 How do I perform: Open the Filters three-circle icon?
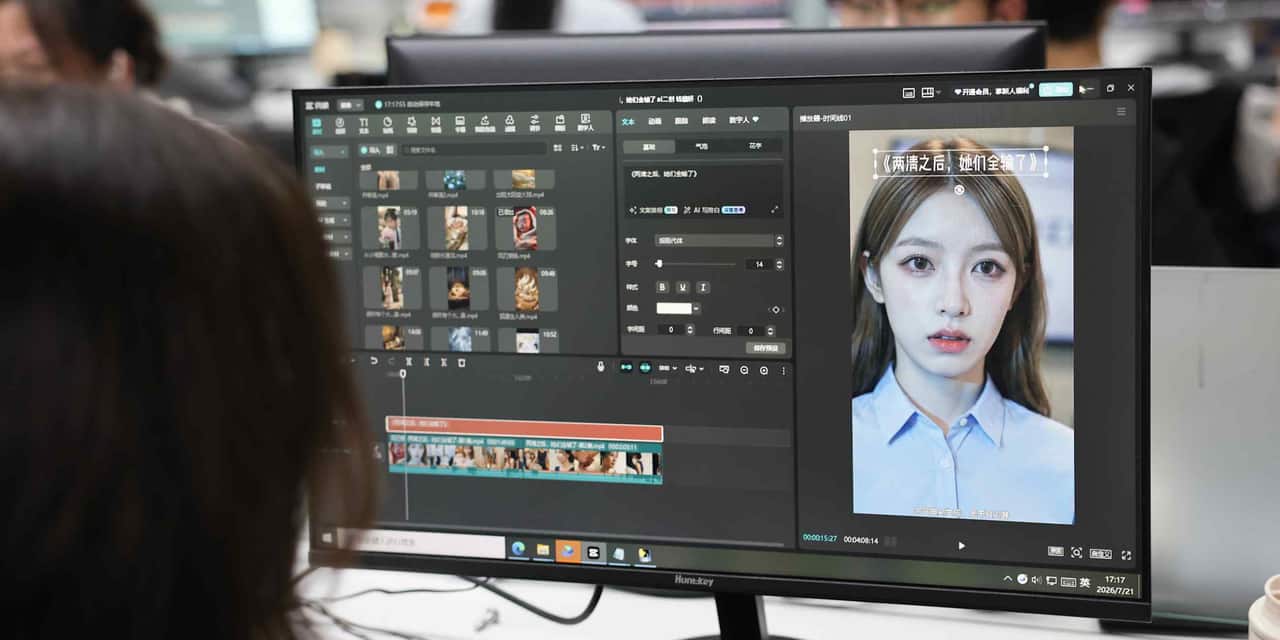(510, 124)
